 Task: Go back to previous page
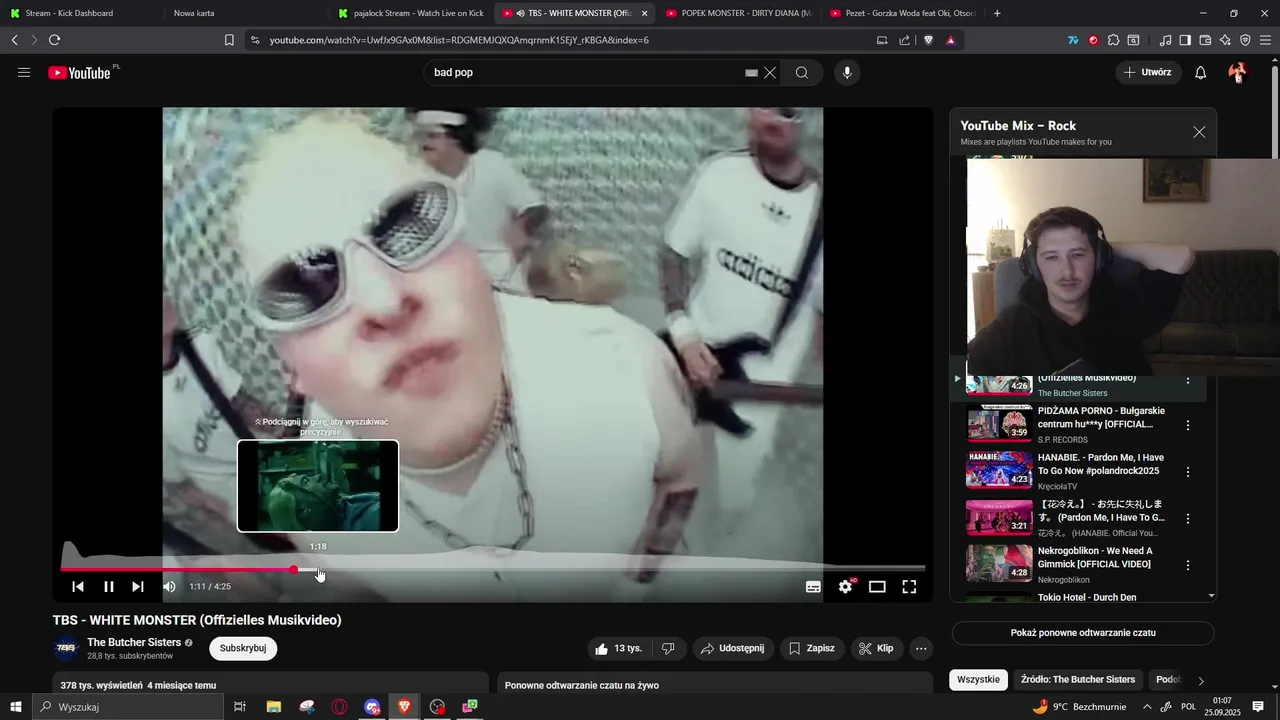coord(14,40)
